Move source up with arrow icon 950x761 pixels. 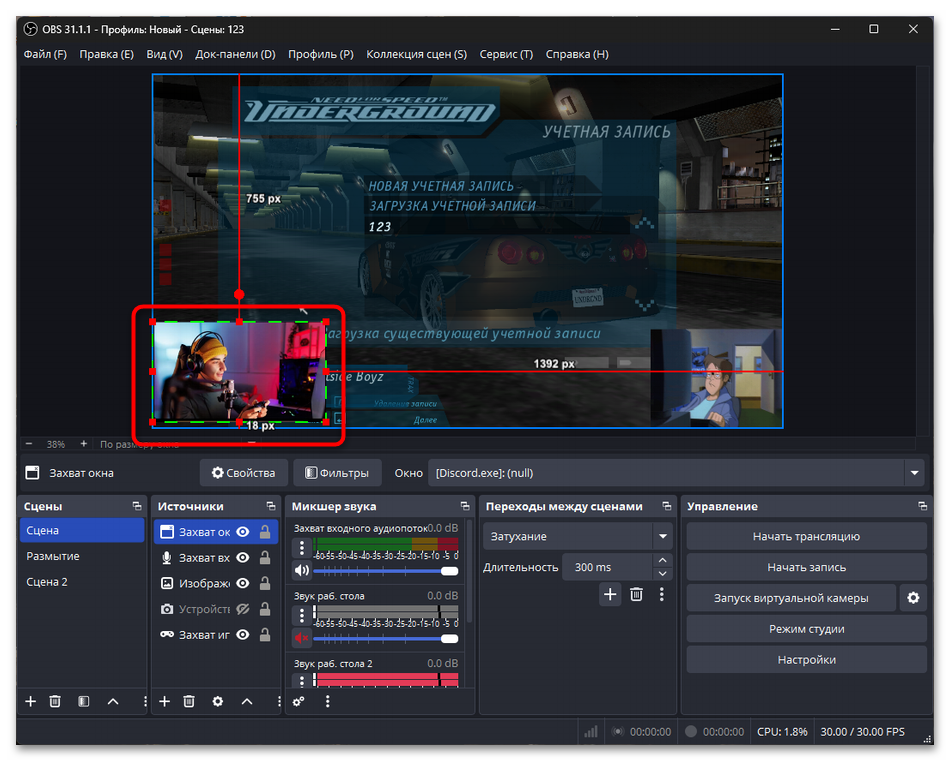pos(247,701)
